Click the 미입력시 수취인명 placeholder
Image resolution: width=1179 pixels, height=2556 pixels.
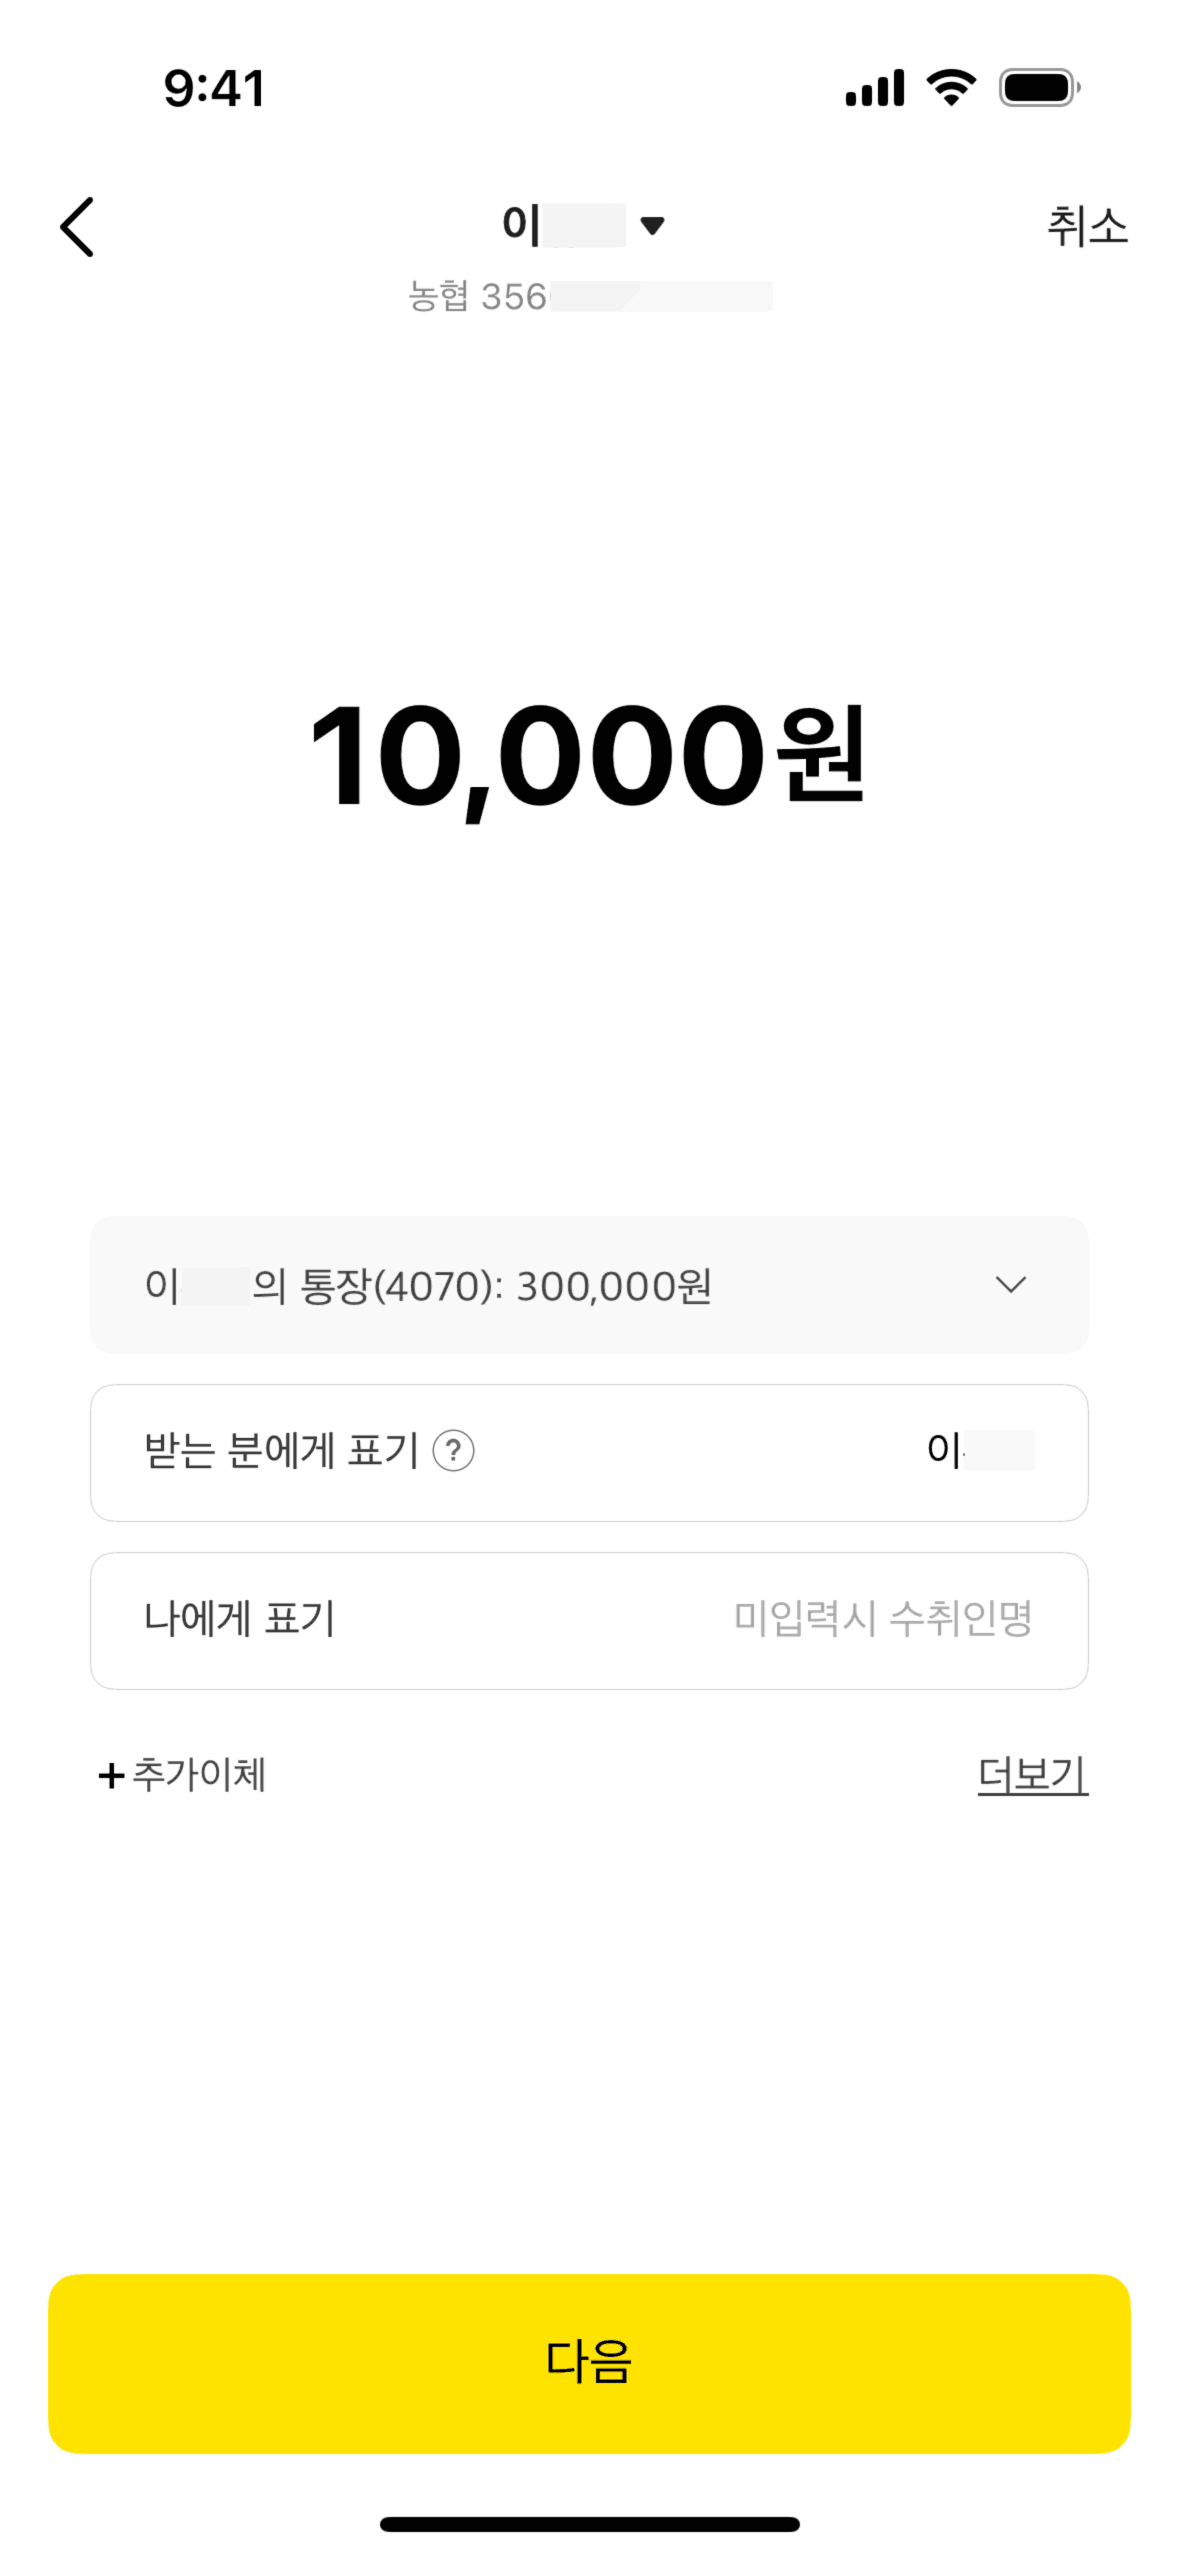[x=882, y=1619]
